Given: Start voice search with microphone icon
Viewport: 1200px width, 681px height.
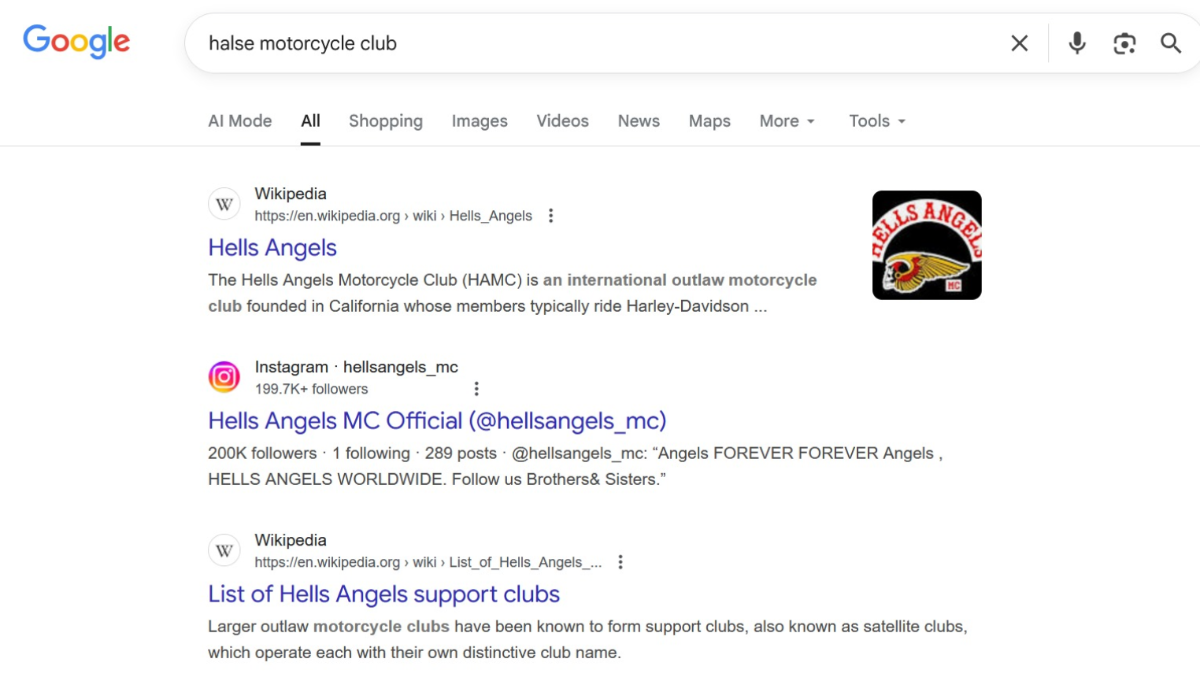Looking at the screenshot, I should point(1077,43).
